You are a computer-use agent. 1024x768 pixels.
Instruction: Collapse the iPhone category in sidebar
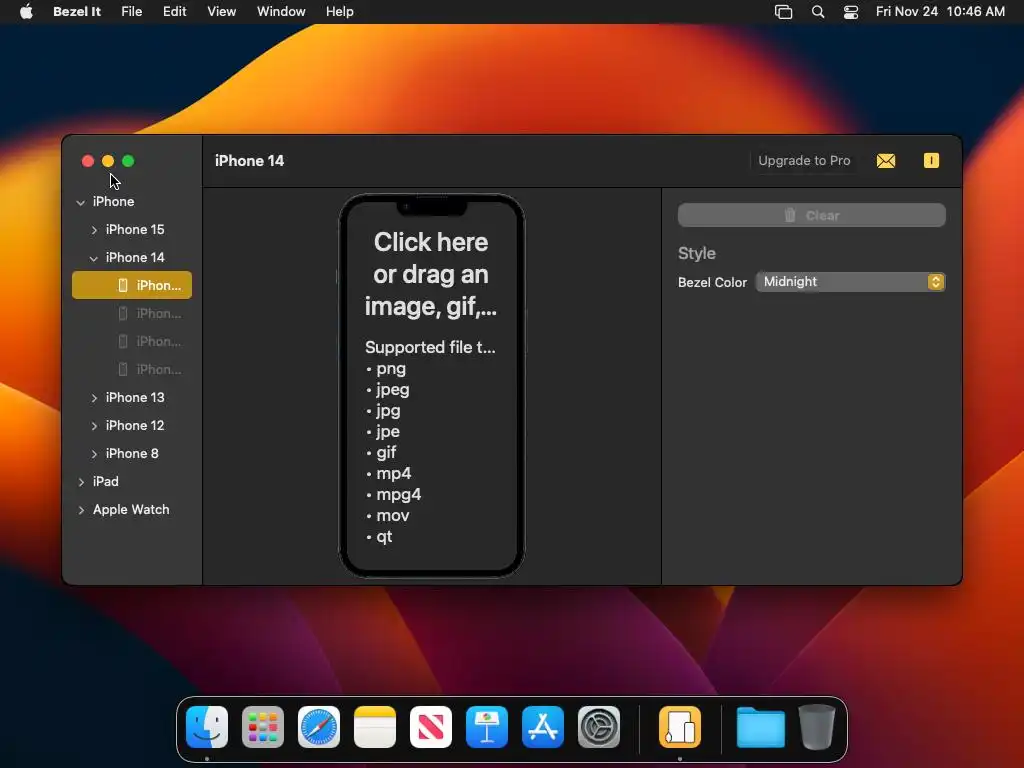point(80,202)
